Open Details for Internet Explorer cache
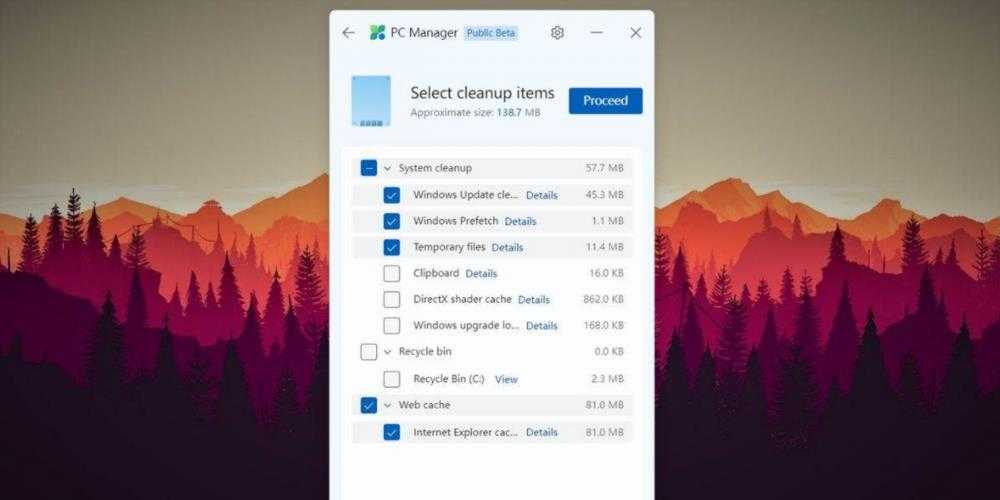The width and height of the screenshot is (1000, 500). tap(542, 432)
